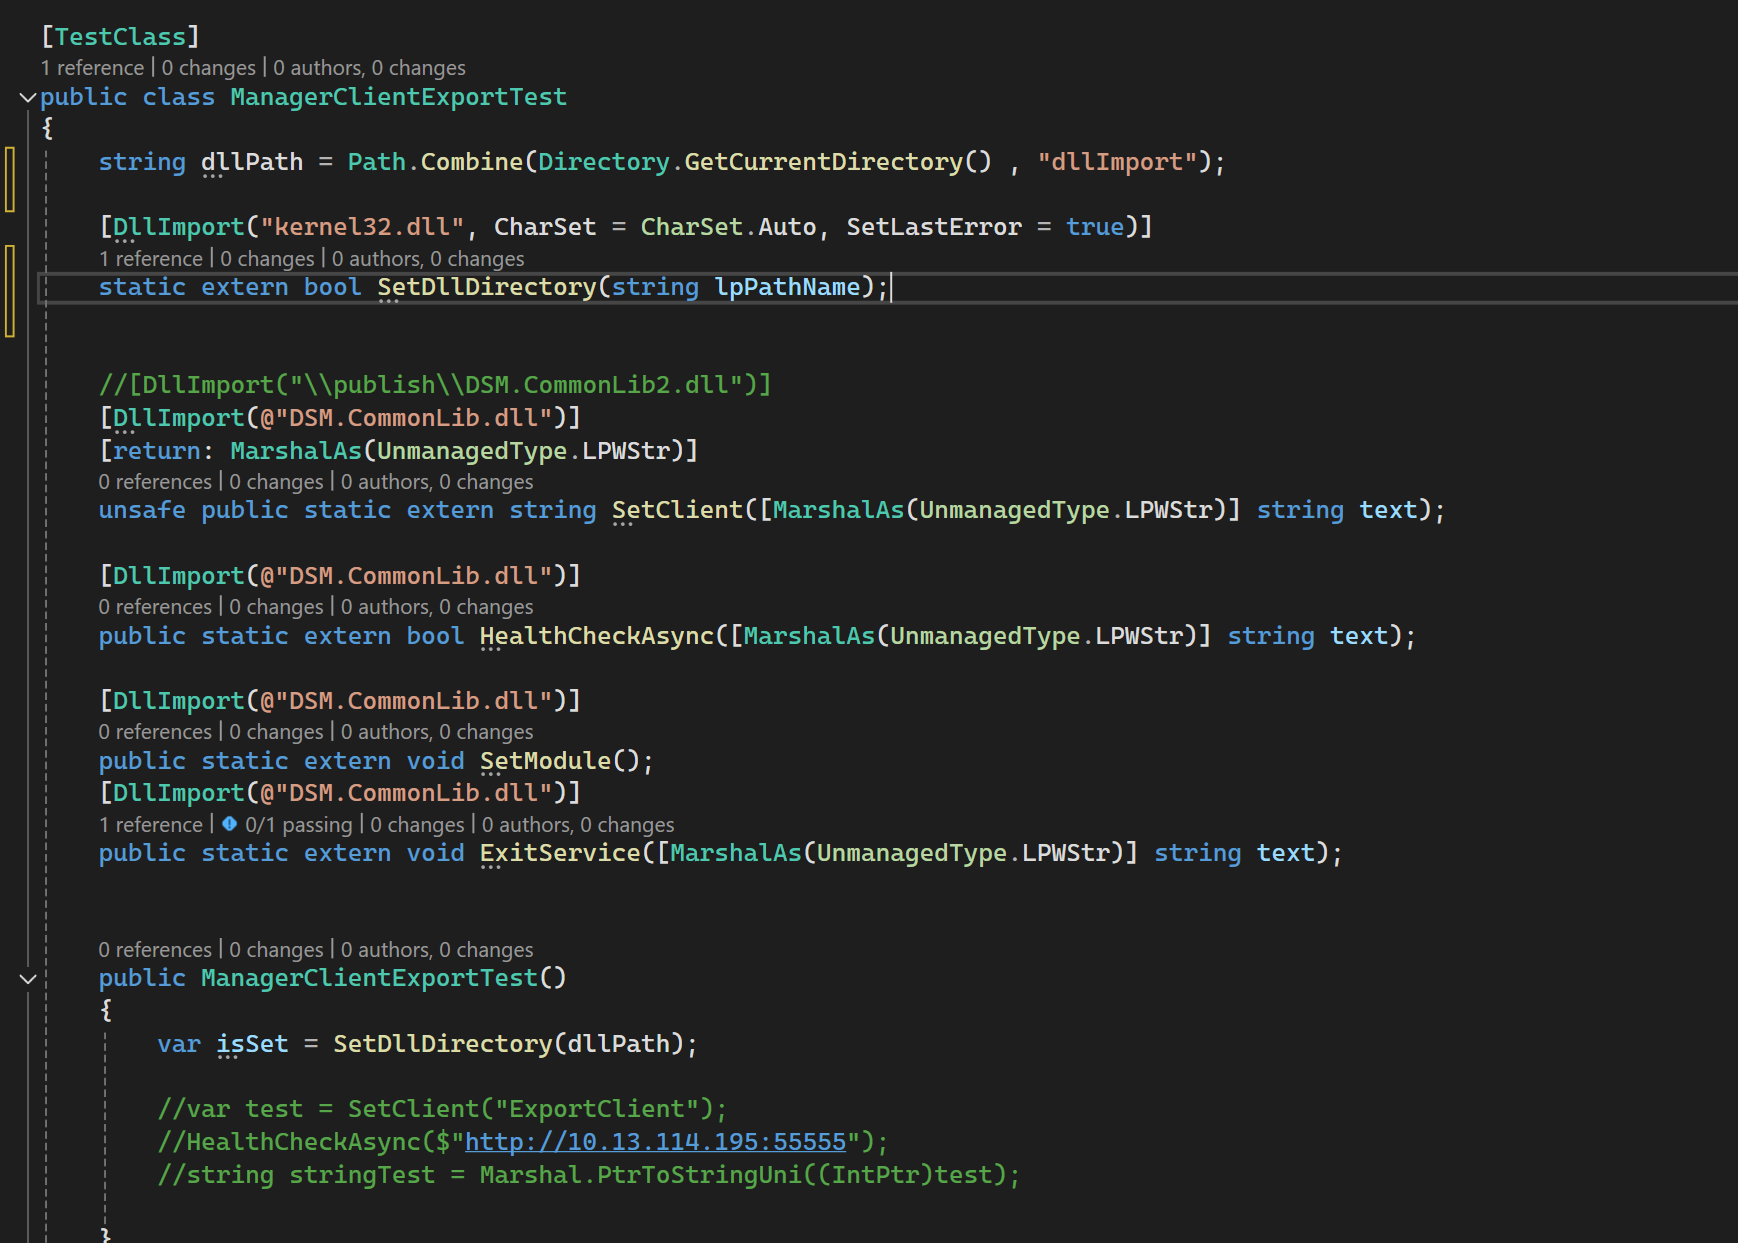Show '0 references' above HealthCheckAsync declaration

tap(155, 607)
